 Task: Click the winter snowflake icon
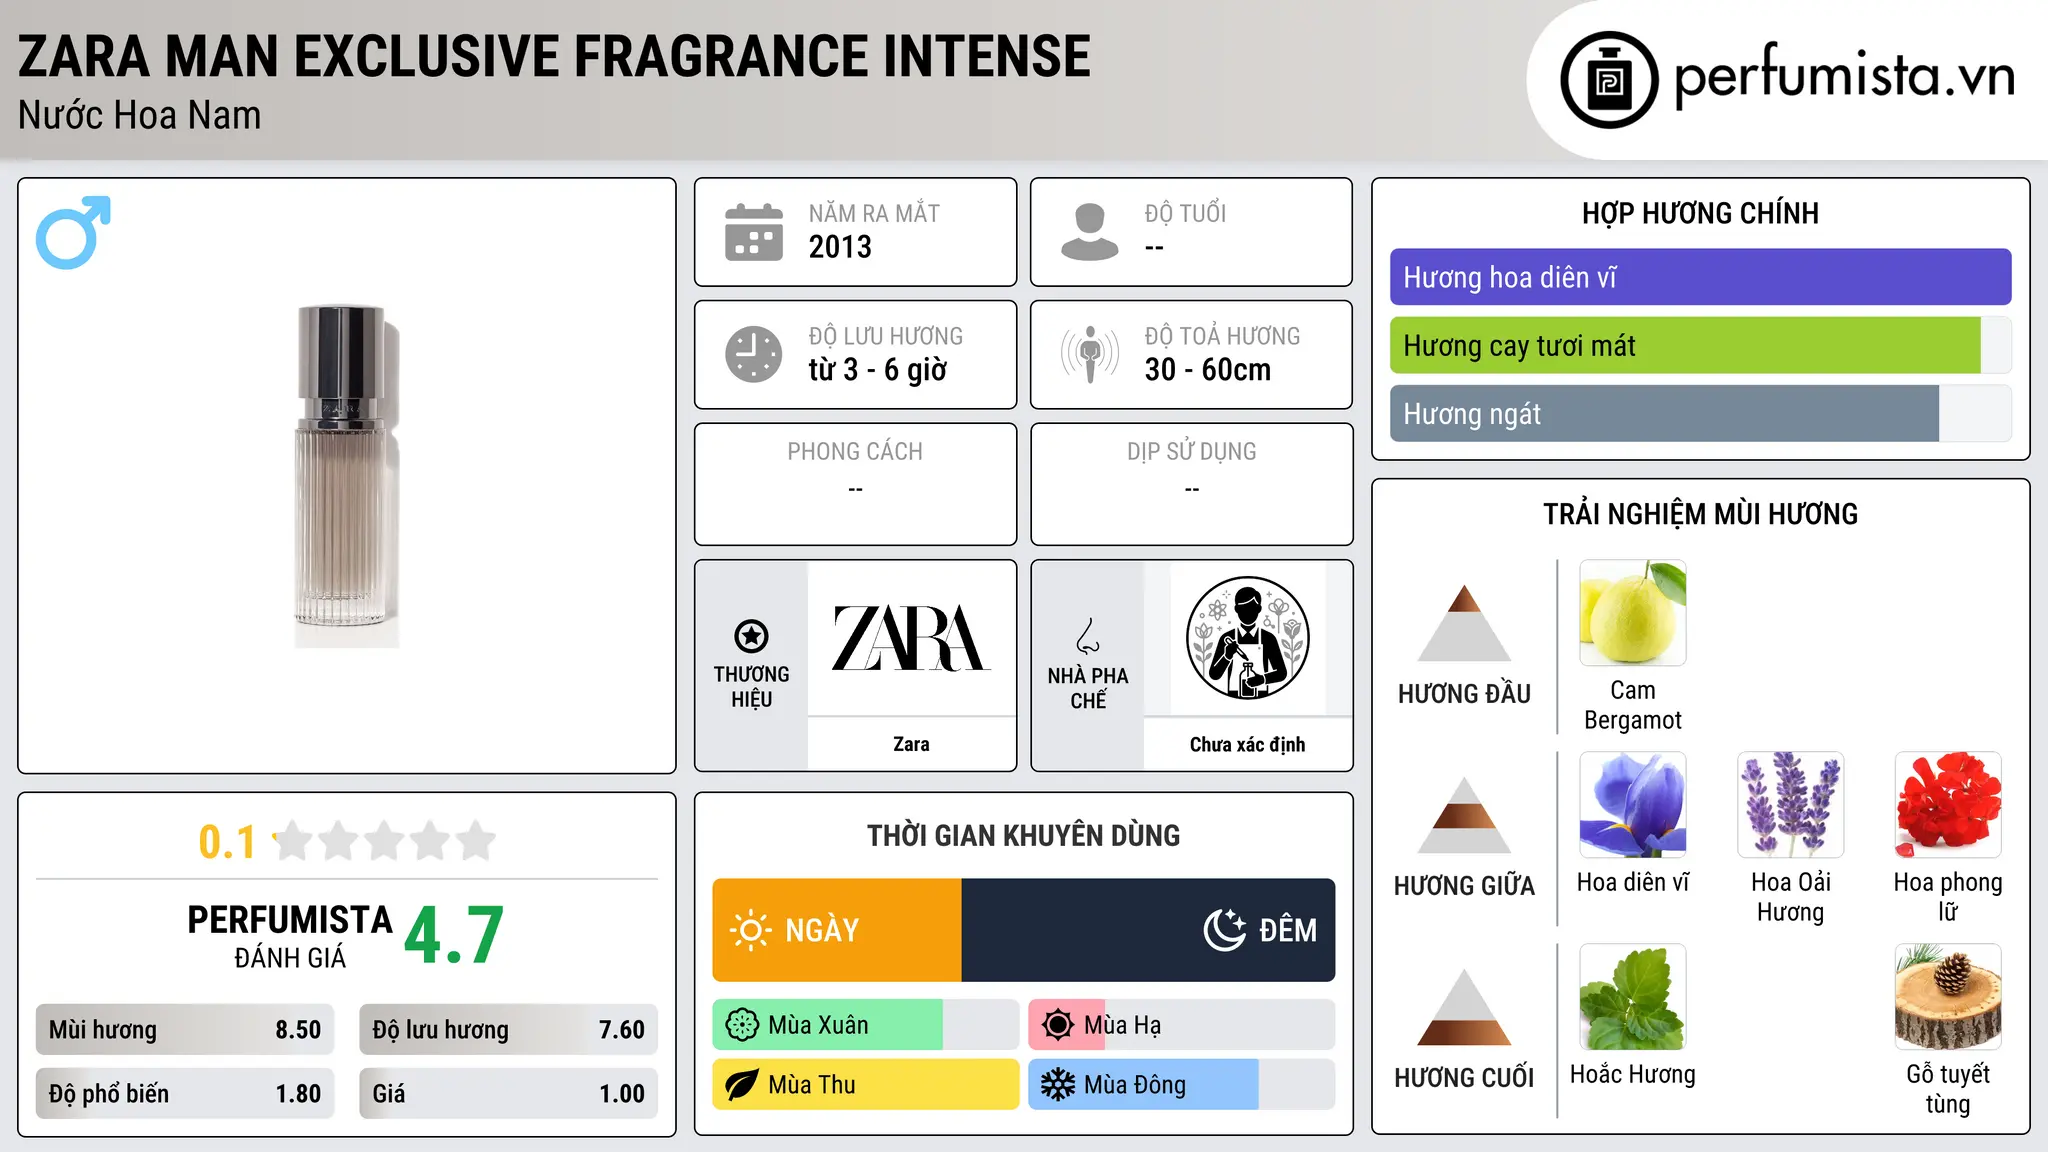click(x=1058, y=1085)
